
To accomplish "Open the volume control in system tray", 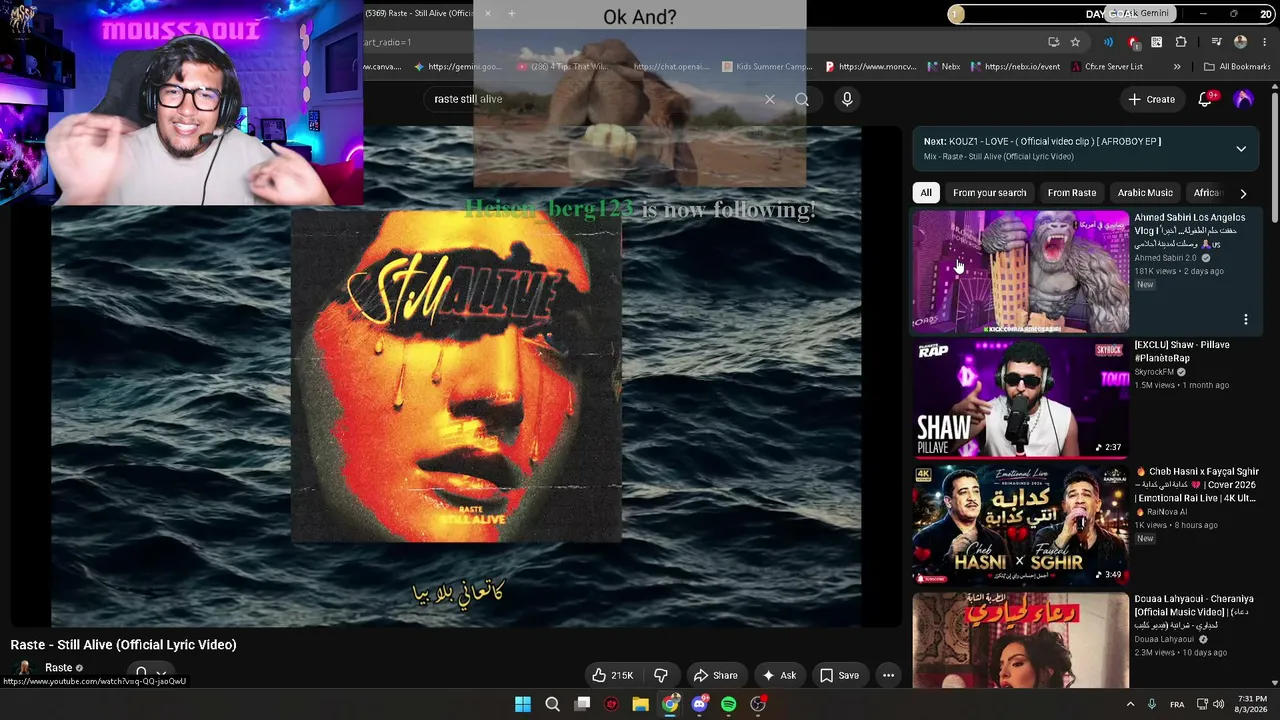I will click(x=1218, y=704).
